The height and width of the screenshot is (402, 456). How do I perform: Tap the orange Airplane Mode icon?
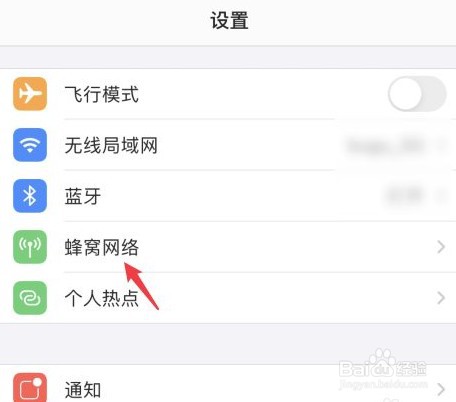(30, 94)
